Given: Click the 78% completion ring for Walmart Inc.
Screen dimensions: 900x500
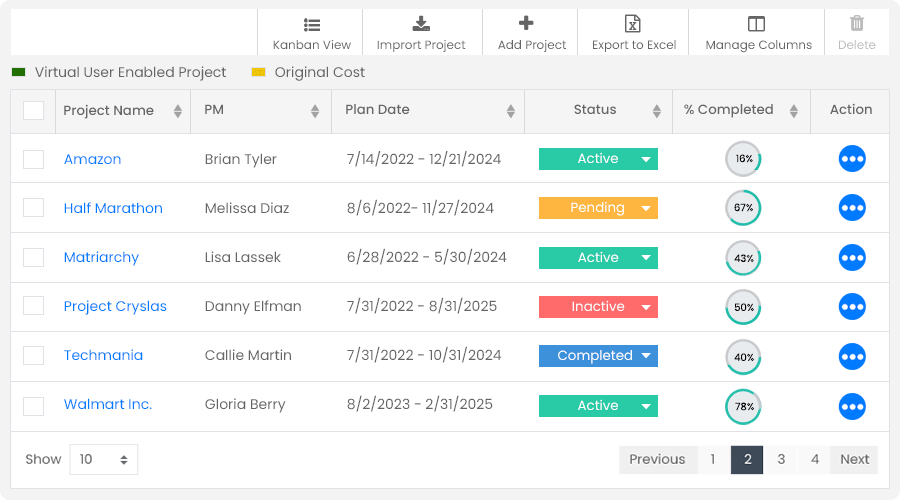Looking at the screenshot, I should tap(743, 406).
